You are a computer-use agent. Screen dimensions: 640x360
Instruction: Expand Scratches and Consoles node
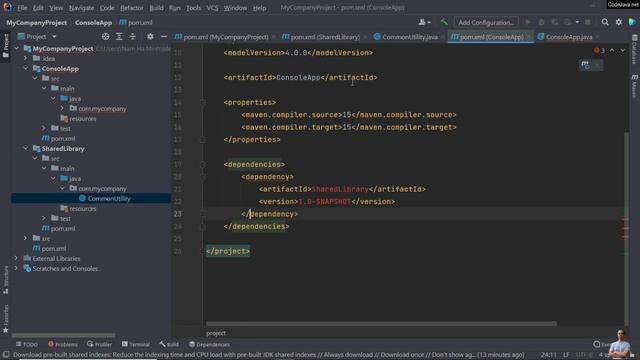[x=16, y=269]
